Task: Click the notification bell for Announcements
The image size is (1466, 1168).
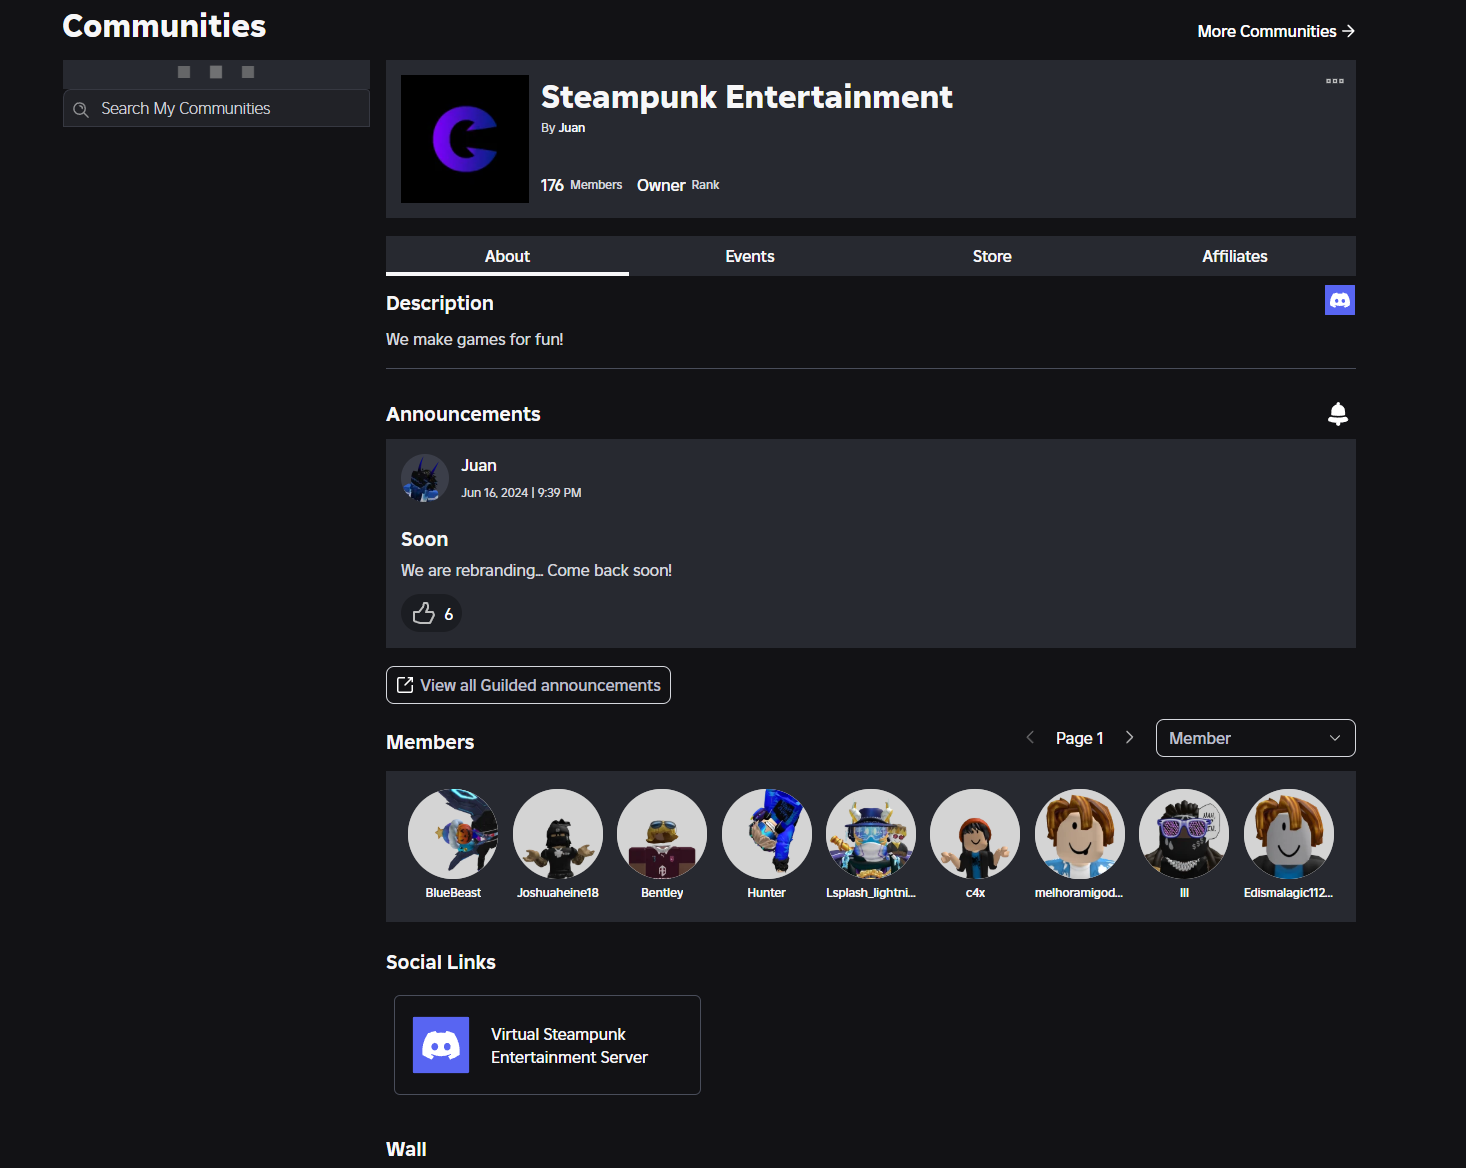Action: [1338, 412]
